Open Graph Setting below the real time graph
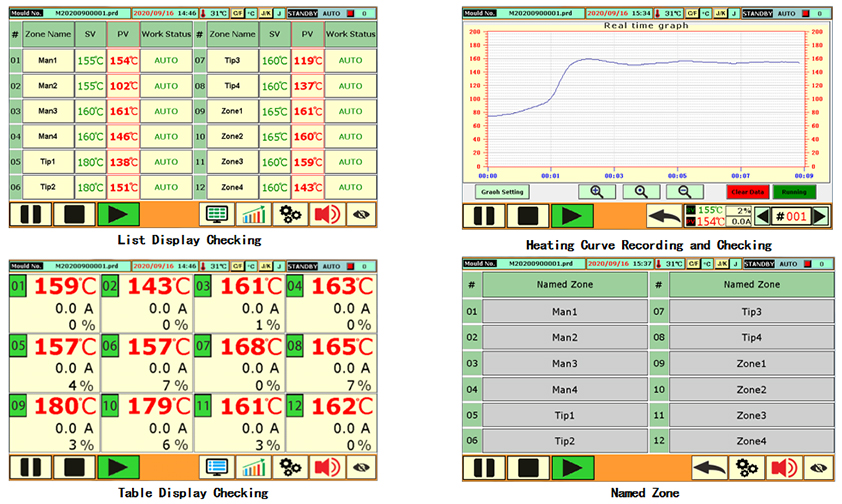Image resolution: width=842 pixels, height=504 pixels. (x=501, y=191)
